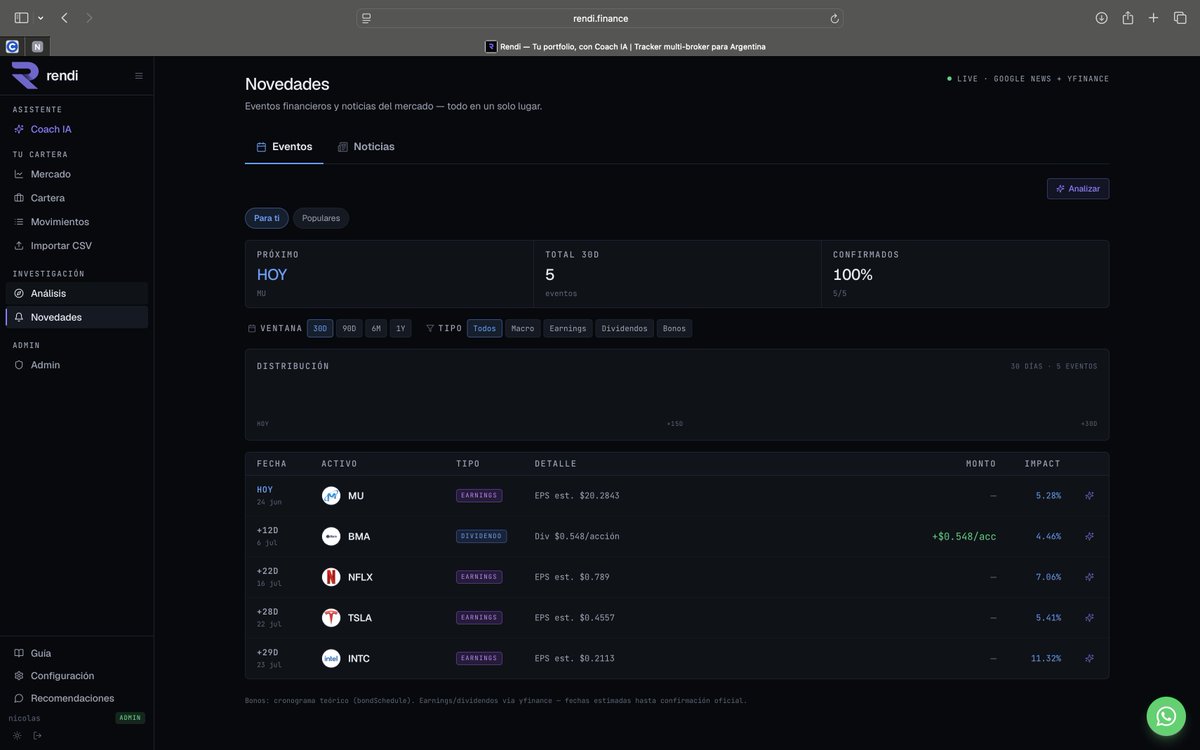Viewport: 1200px width, 750px height.
Task: Select the Para ti filter pill
Action: click(x=266, y=218)
